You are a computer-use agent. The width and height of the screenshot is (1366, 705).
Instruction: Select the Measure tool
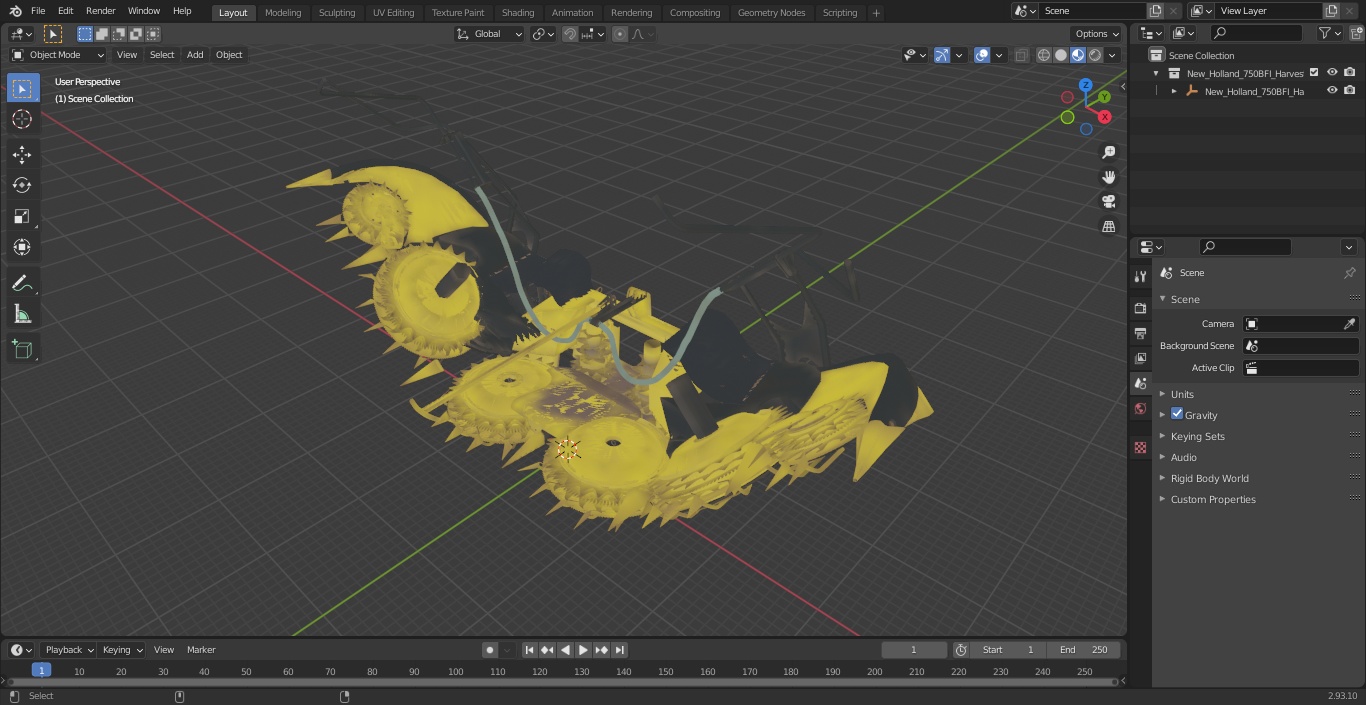click(x=22, y=315)
